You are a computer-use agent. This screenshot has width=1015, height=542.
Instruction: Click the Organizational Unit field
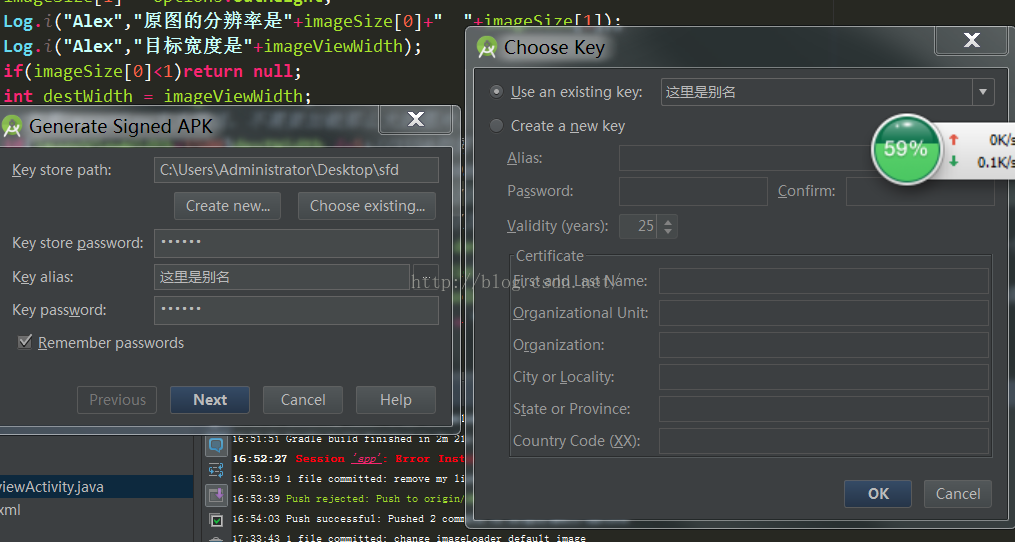[x=824, y=313]
